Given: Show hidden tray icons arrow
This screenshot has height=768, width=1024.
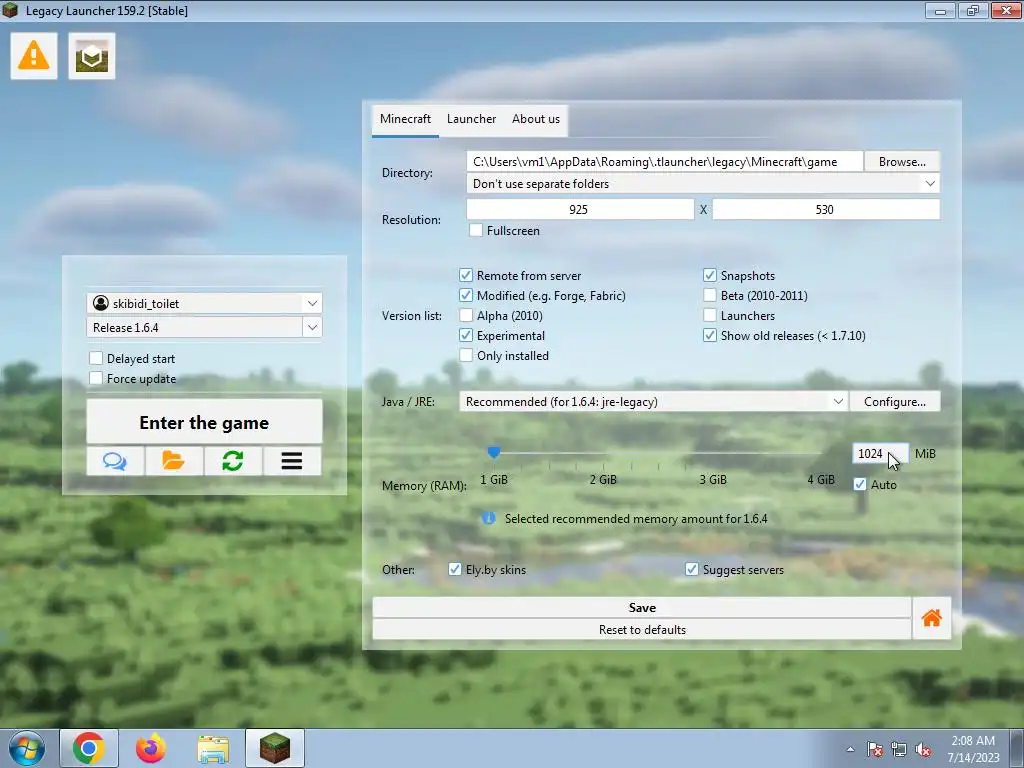Looking at the screenshot, I should click(x=850, y=750).
